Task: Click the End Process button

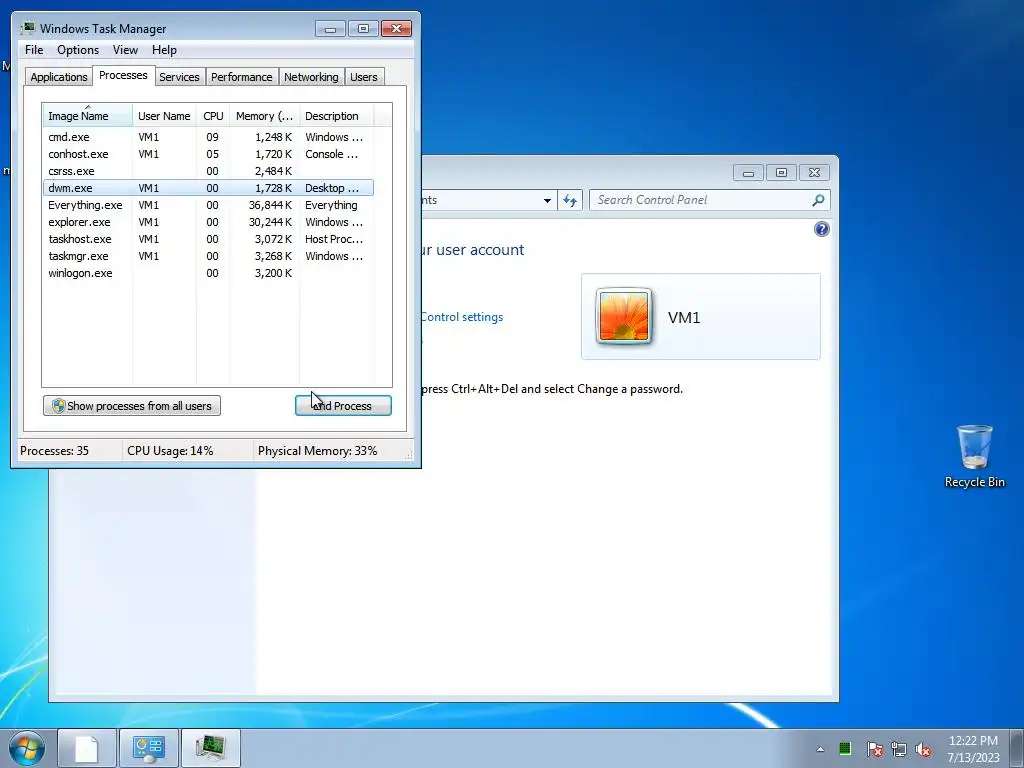Action: point(344,406)
